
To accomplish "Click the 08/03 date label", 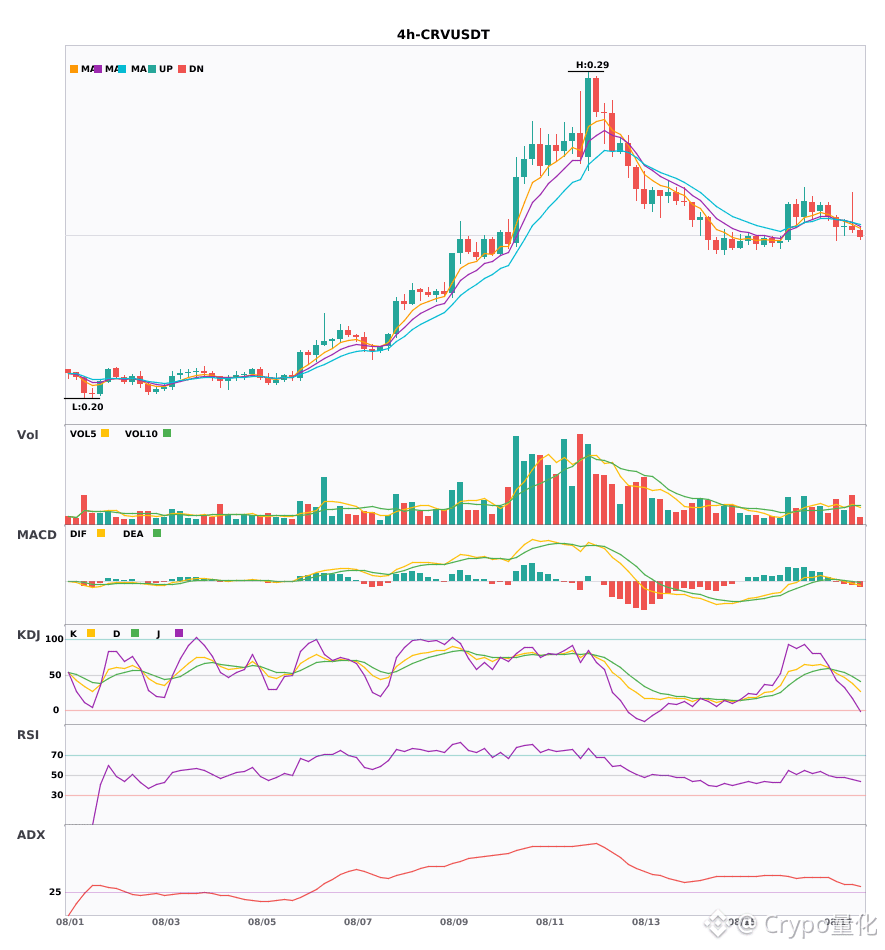I will [165, 922].
